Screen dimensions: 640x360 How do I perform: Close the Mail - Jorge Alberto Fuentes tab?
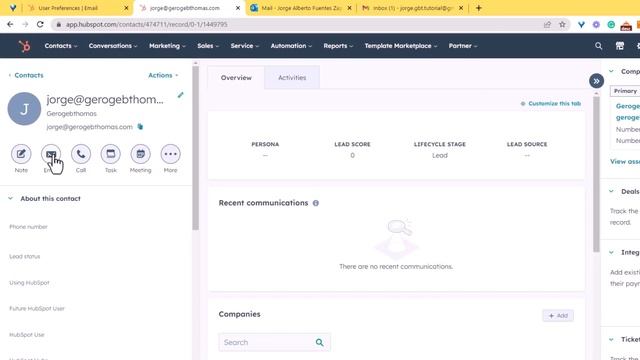tap(349, 8)
